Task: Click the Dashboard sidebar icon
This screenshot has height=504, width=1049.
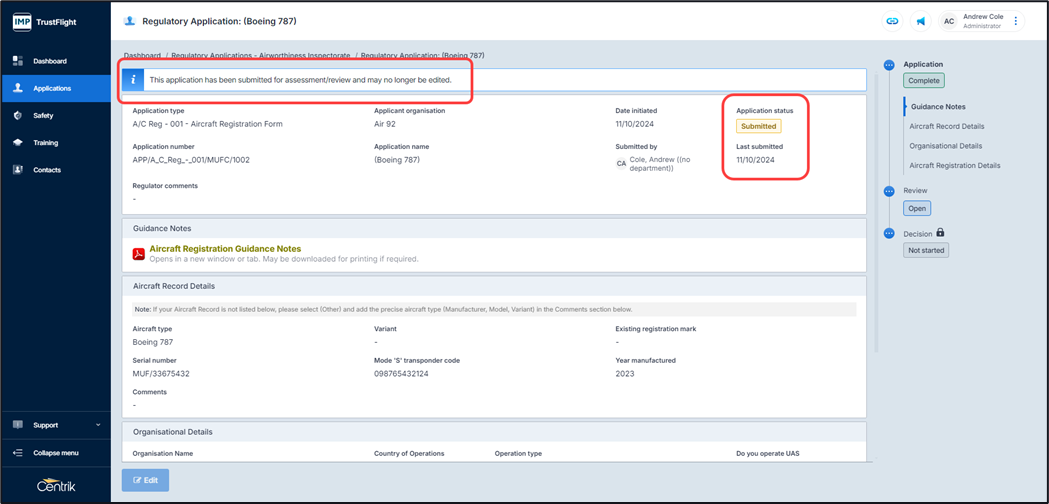Action: click(18, 61)
